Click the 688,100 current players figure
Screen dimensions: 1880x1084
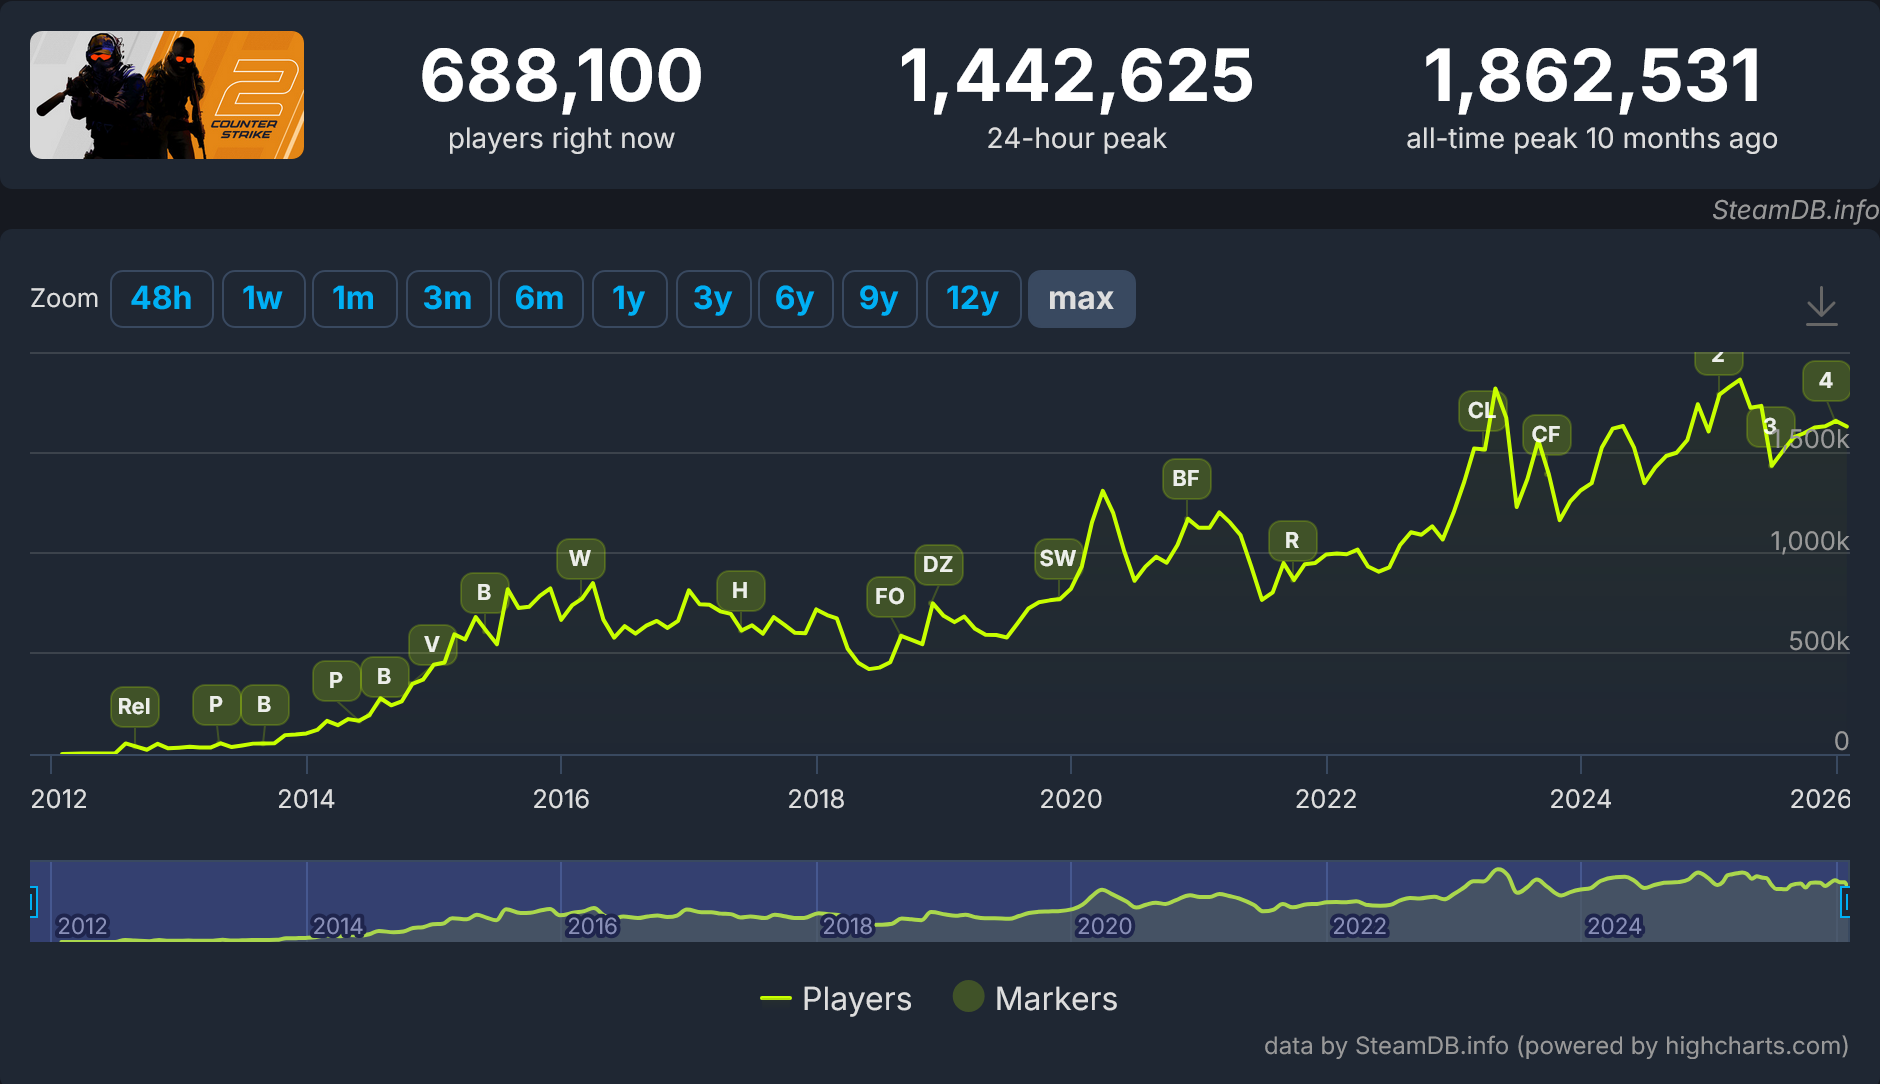tap(561, 75)
